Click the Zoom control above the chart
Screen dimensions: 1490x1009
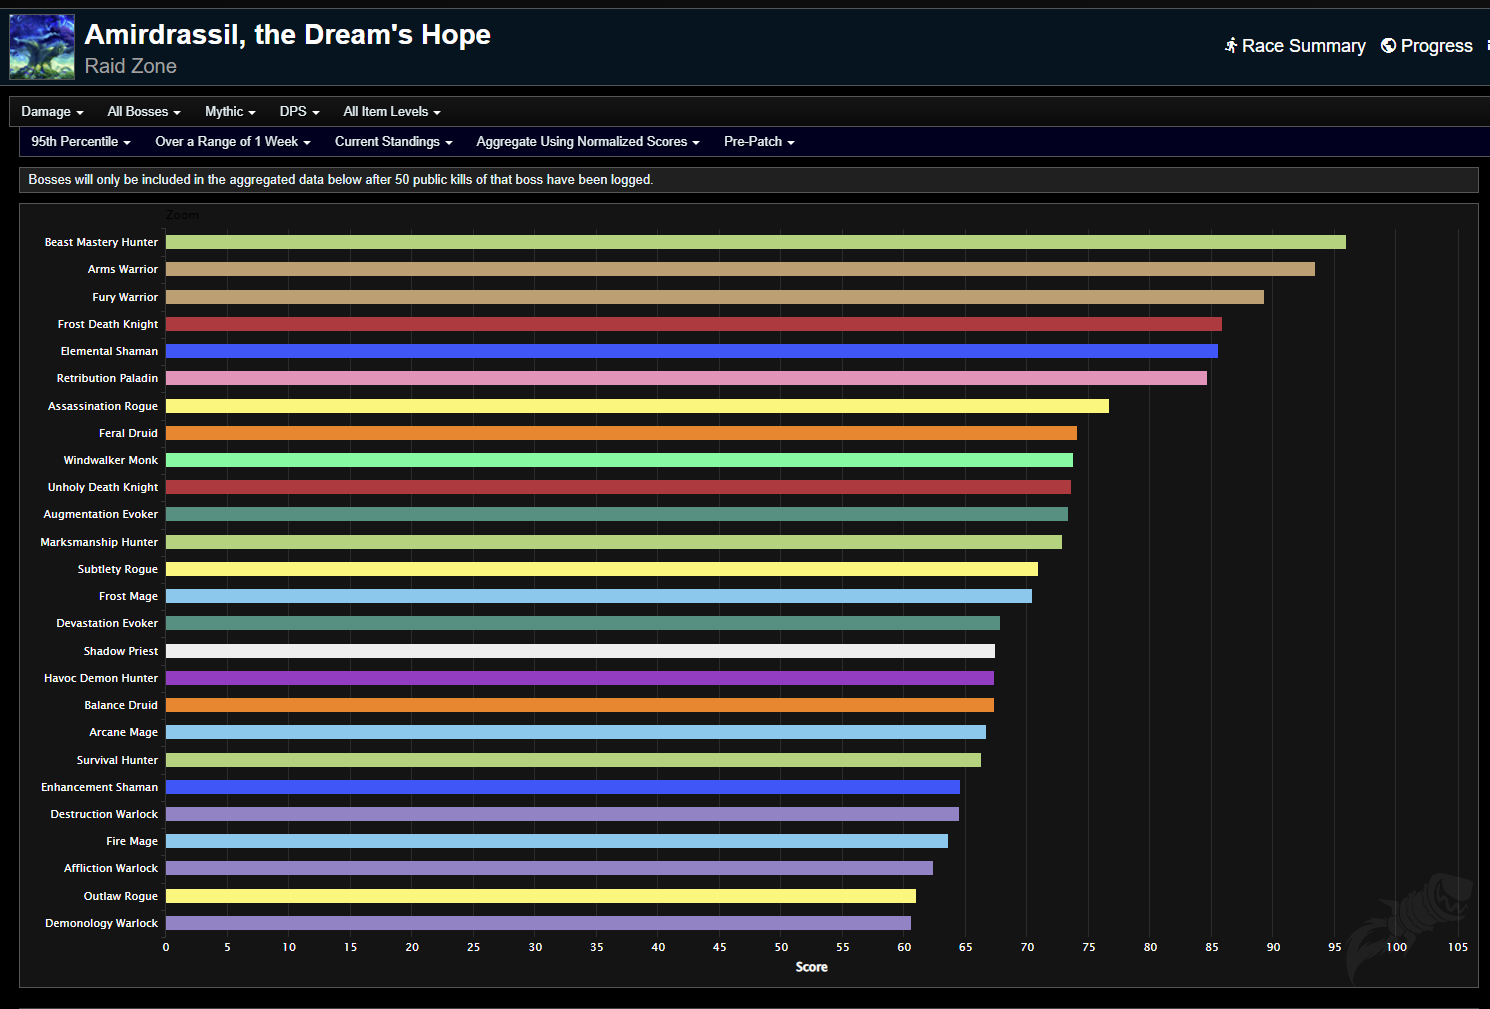coord(182,214)
